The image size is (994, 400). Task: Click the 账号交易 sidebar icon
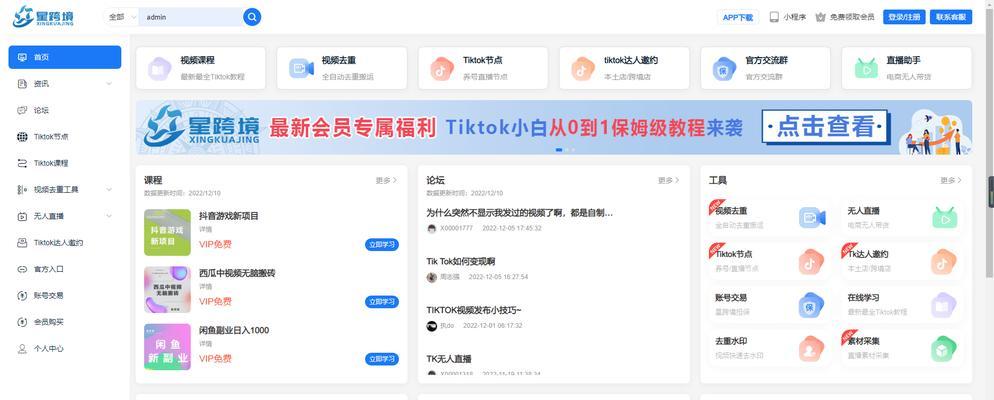tap(22, 295)
